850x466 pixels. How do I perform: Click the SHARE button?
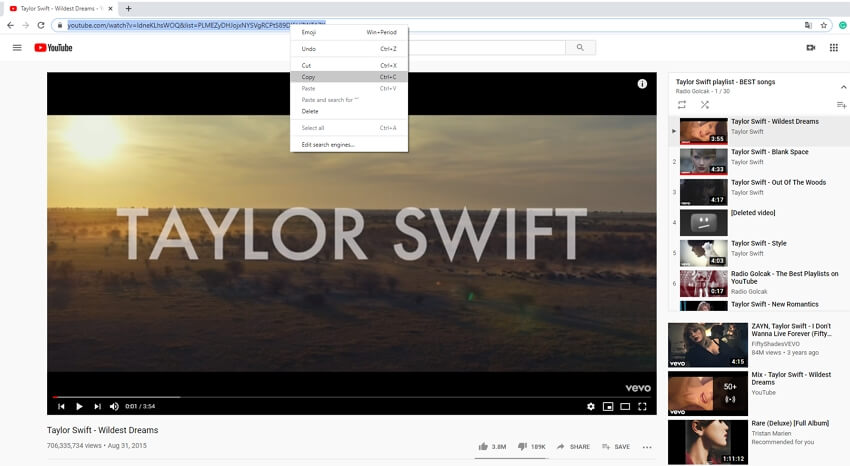pos(573,447)
